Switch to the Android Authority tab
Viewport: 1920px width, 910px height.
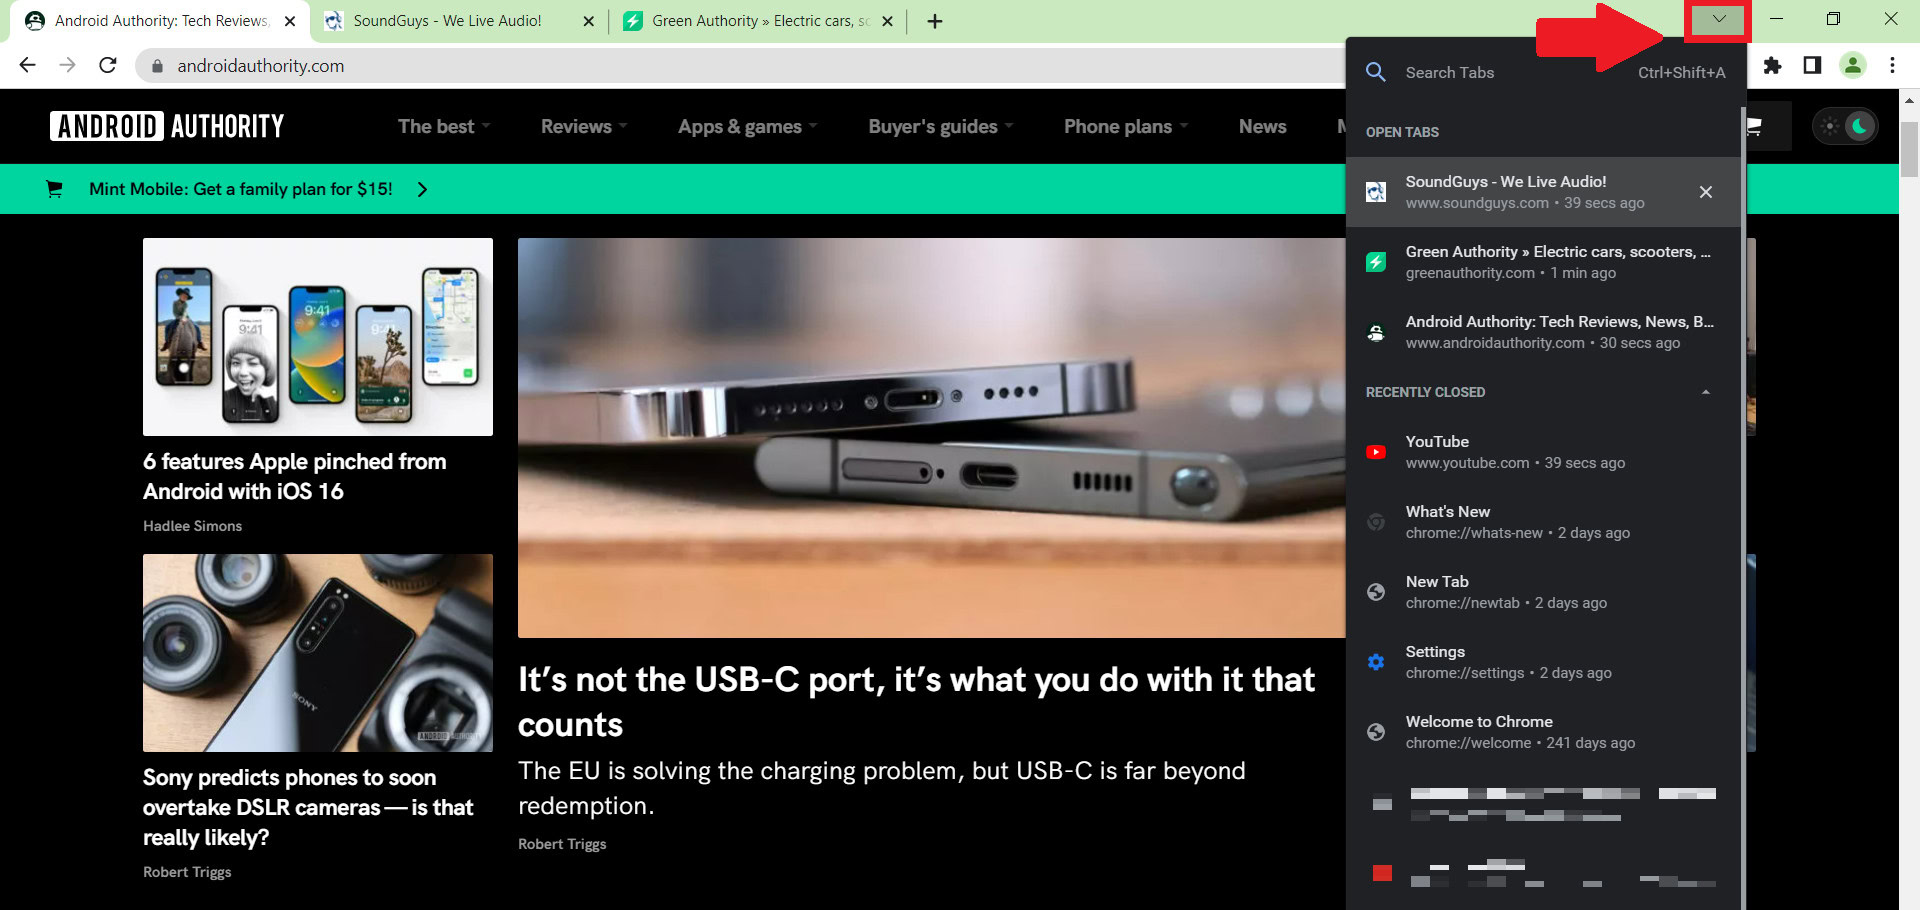click(x=160, y=21)
